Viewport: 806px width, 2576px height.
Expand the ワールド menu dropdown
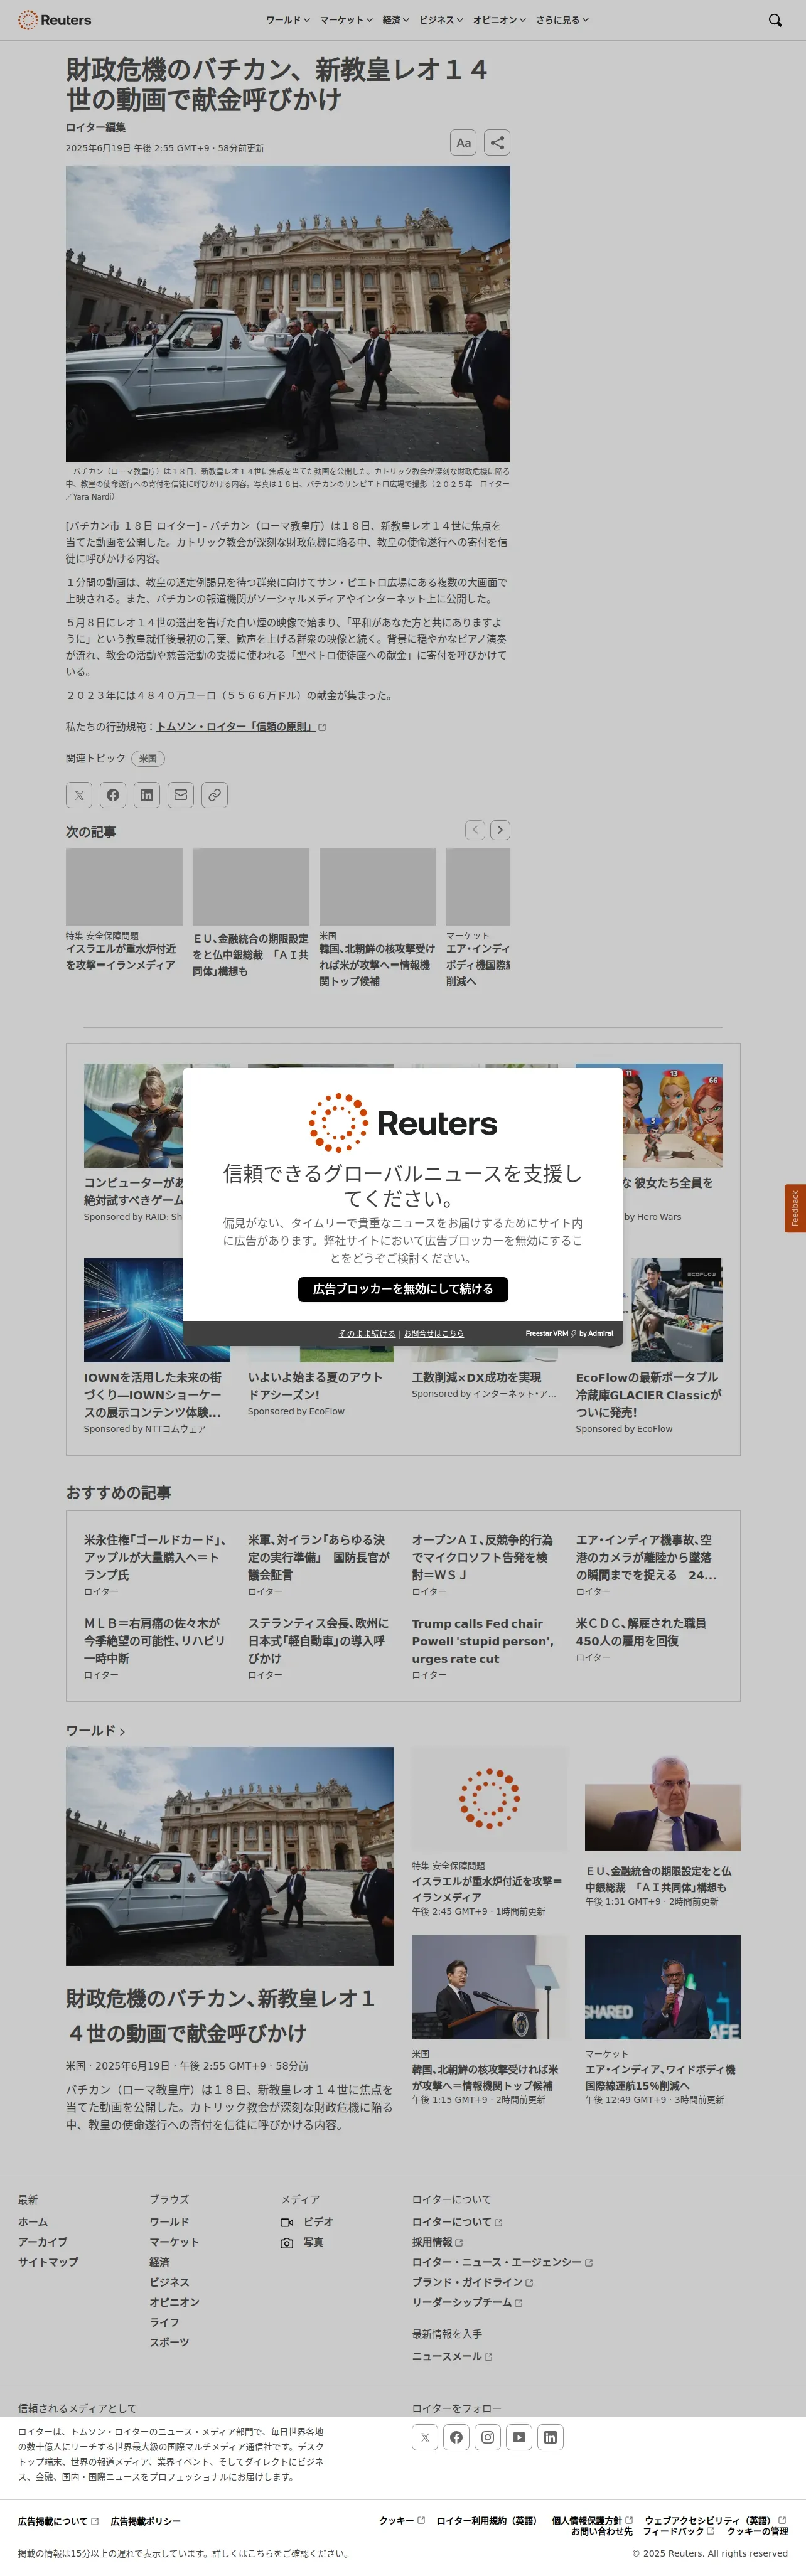pyautogui.click(x=288, y=20)
